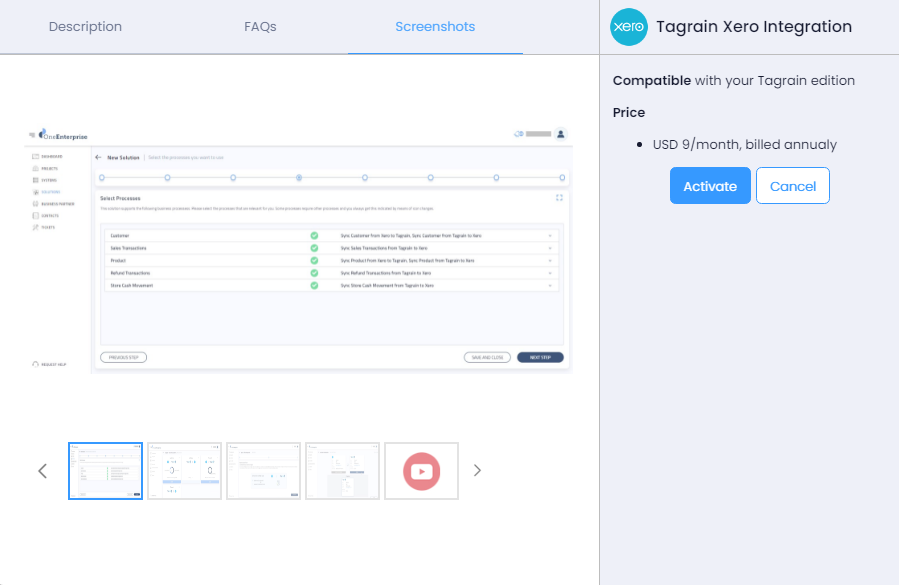Click the OneEnterprise logo in the preview
Viewport: 899px width, 585px height.
point(60,135)
